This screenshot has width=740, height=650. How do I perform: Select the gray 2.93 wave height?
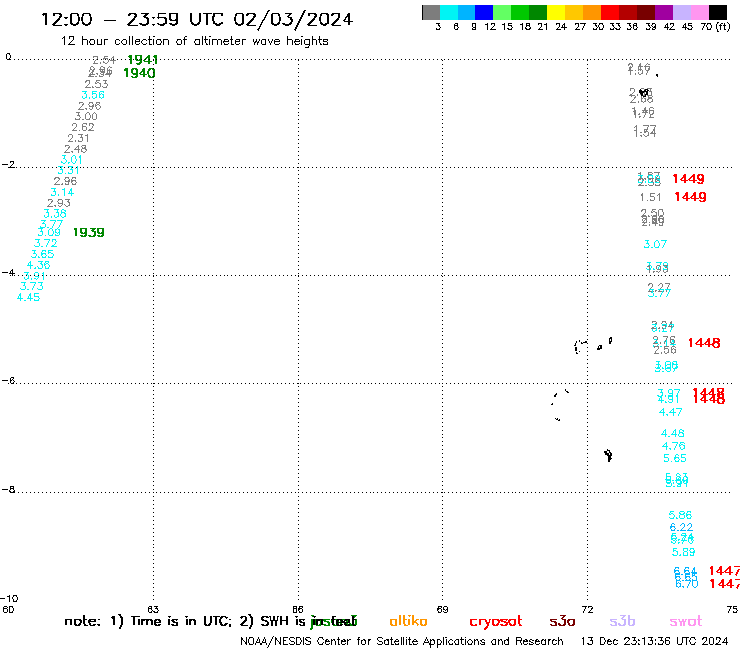[59, 203]
